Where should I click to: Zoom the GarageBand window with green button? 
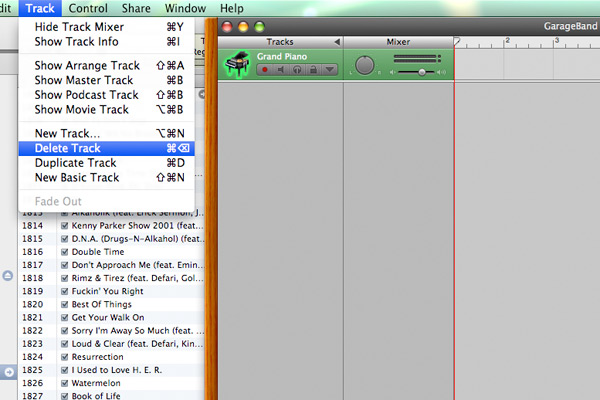pyautogui.click(x=259, y=26)
